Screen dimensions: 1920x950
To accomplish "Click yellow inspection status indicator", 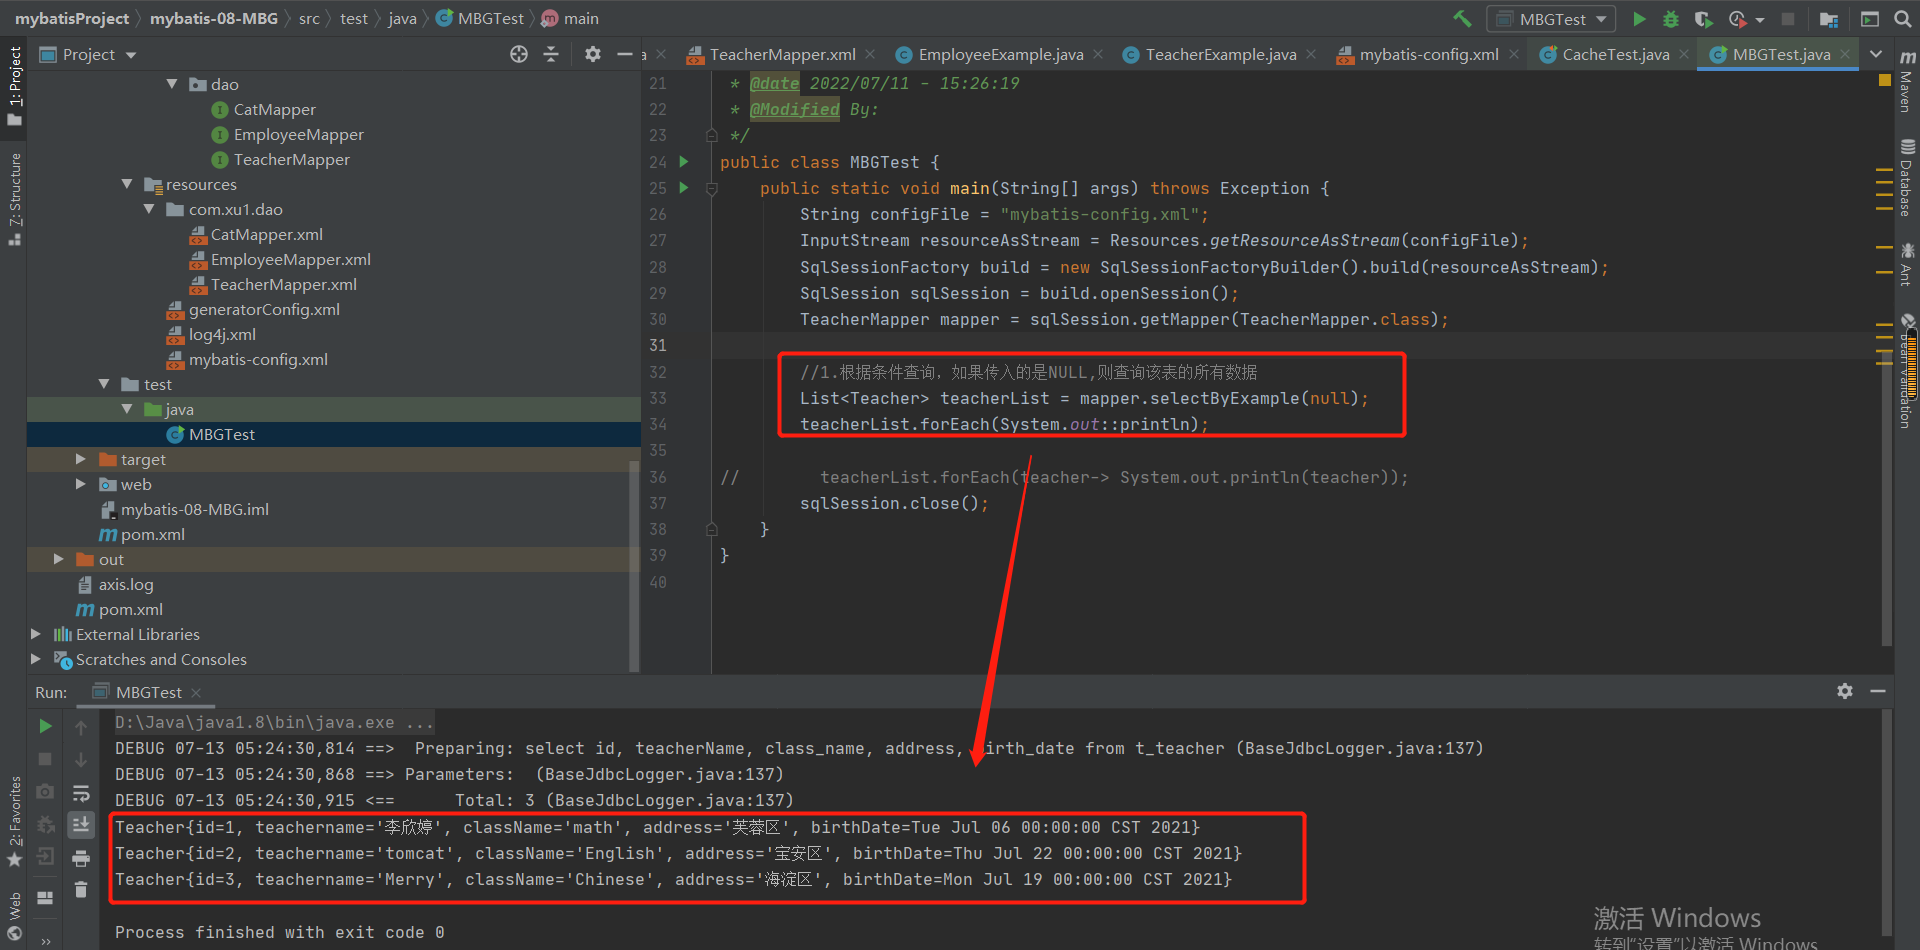I will coord(1885,79).
